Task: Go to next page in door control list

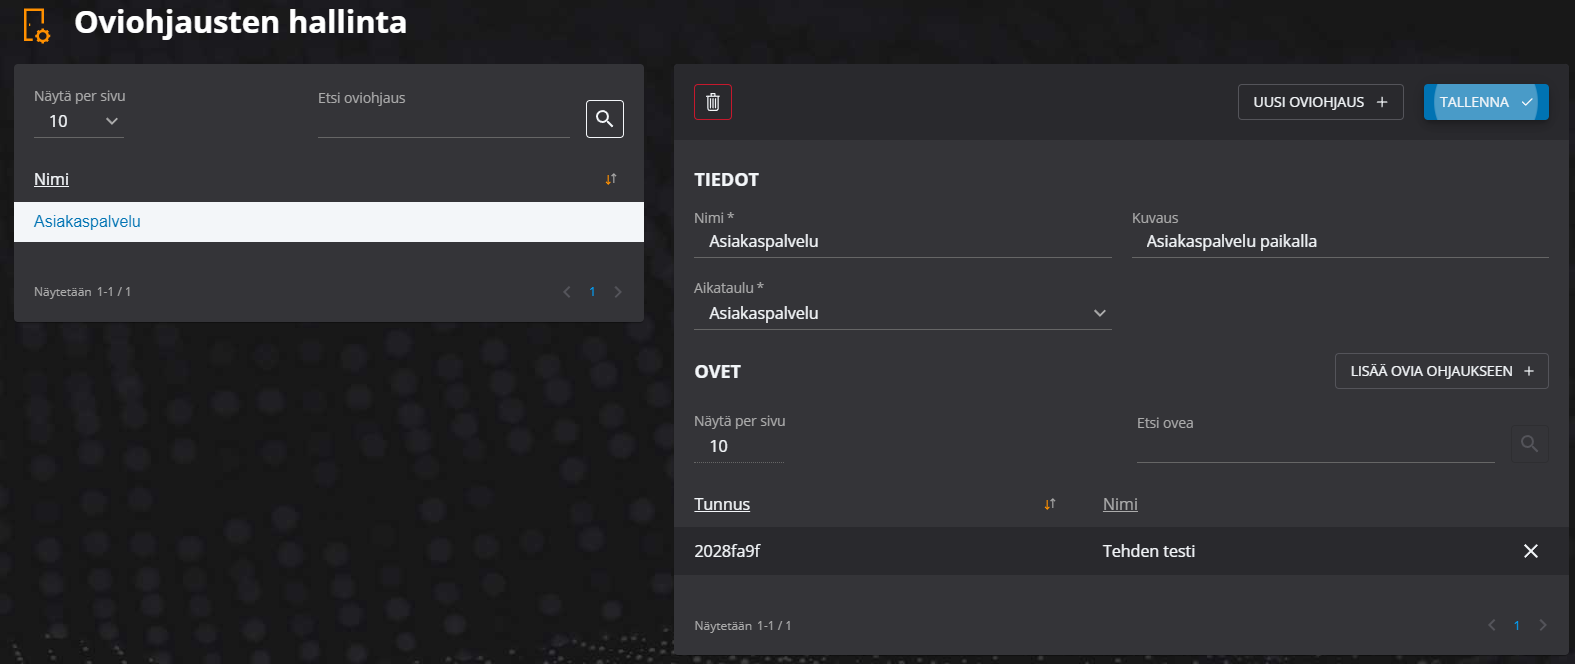Action: tap(618, 292)
